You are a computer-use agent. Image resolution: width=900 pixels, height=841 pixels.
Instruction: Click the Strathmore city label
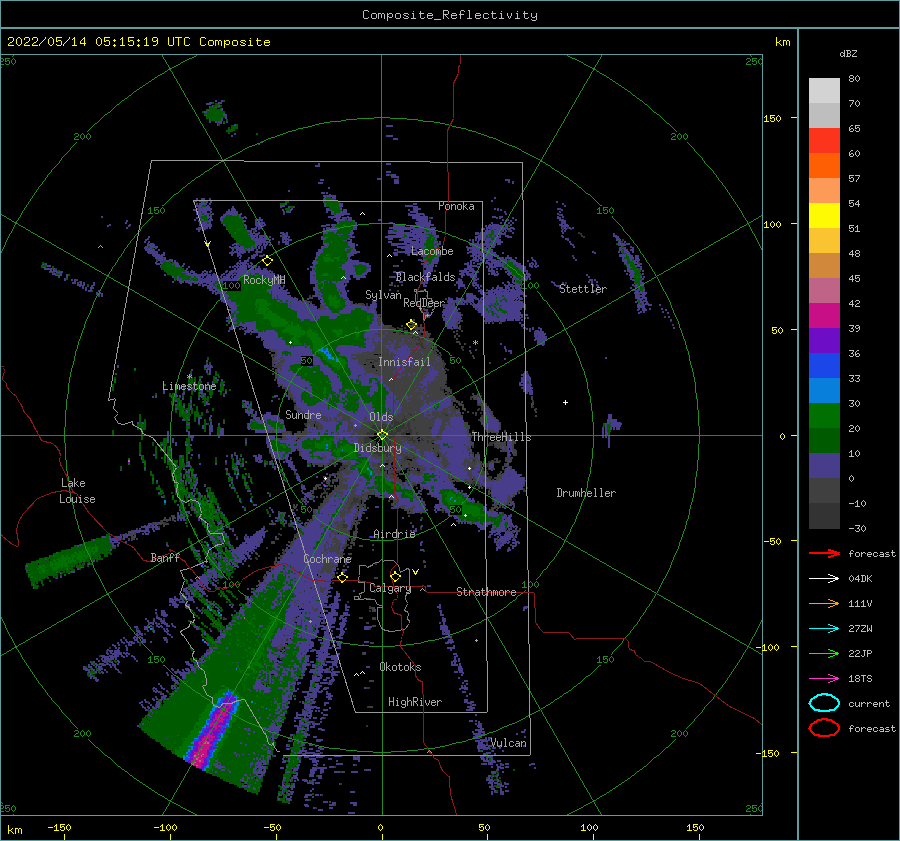486,592
